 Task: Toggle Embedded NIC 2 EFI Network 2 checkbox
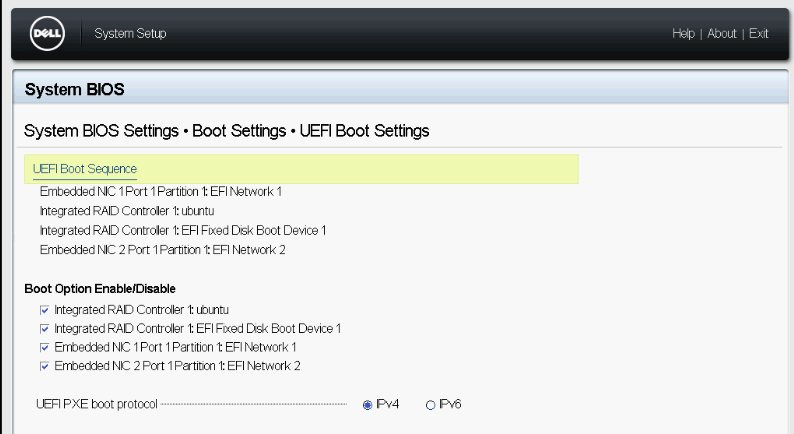click(x=45, y=366)
